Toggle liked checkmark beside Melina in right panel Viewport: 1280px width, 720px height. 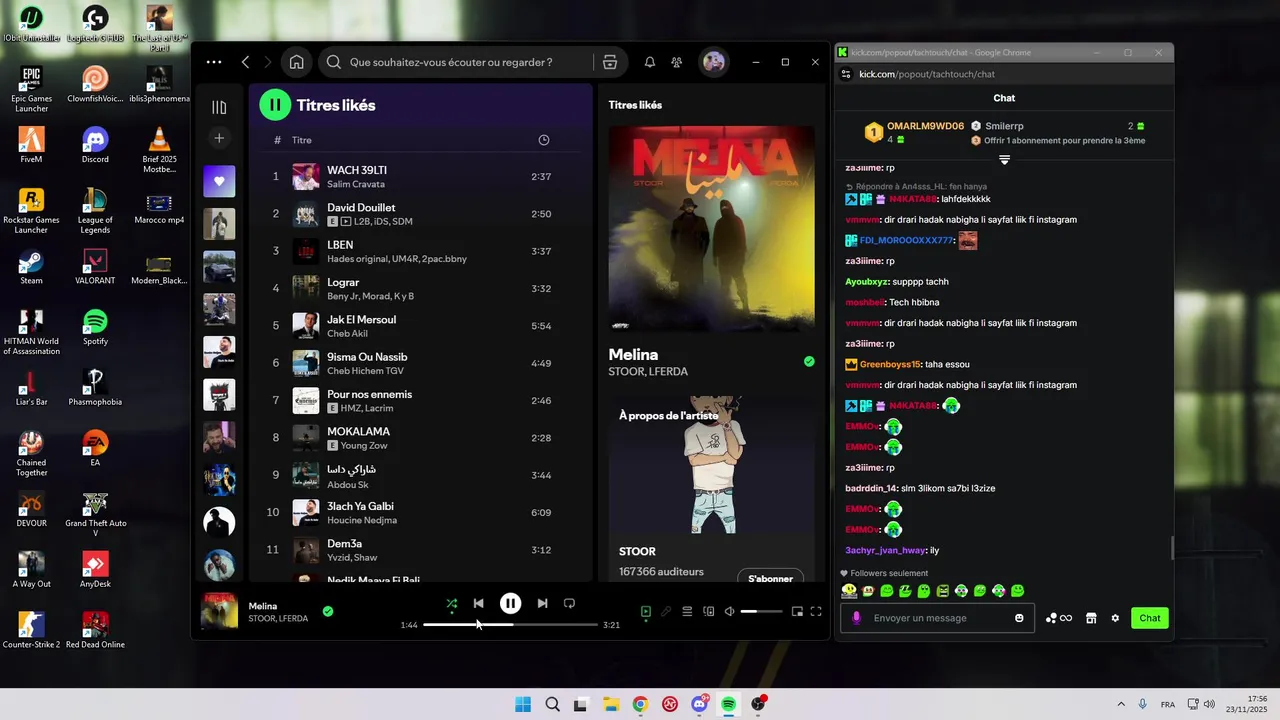tap(809, 362)
